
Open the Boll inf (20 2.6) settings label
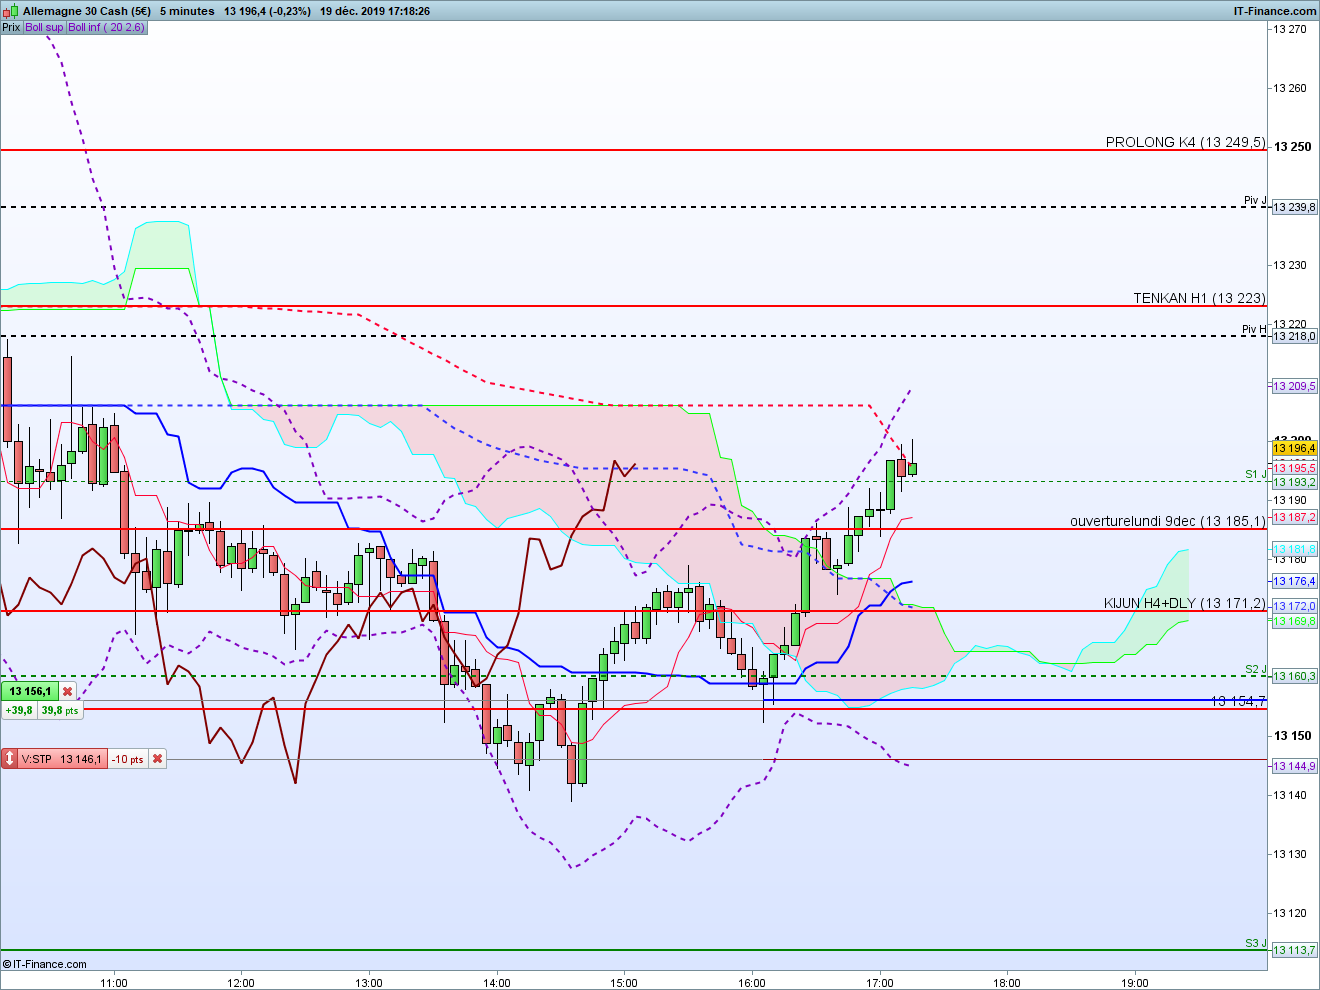[106, 27]
